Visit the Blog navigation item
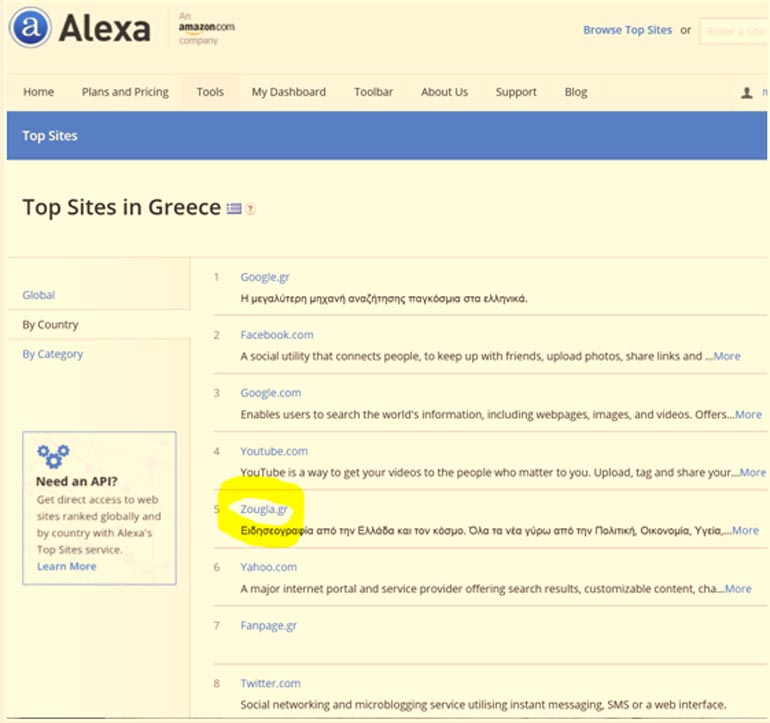The image size is (770, 723). pyautogui.click(x=576, y=92)
